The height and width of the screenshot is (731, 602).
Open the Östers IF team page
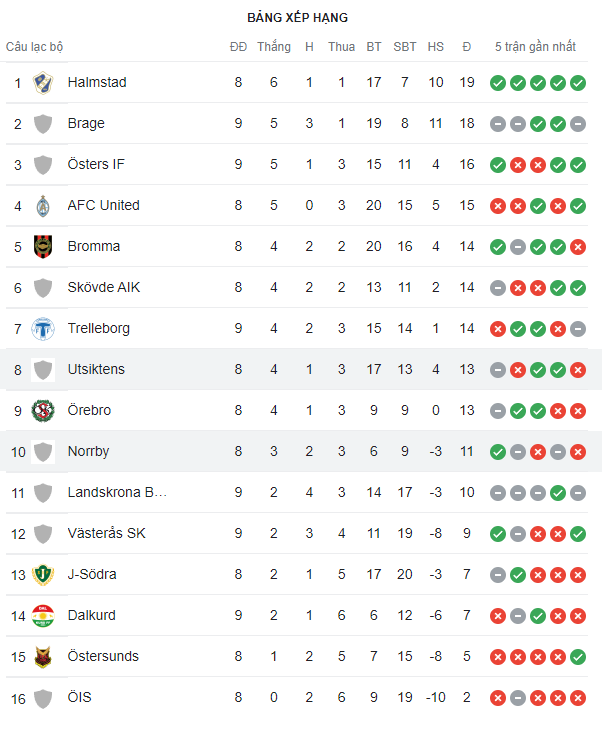click(x=96, y=164)
